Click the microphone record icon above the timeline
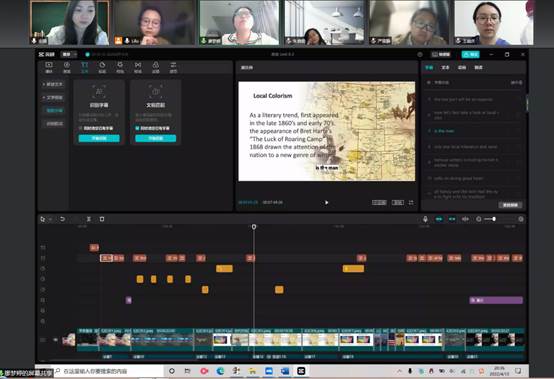The image size is (554, 379). point(425,219)
